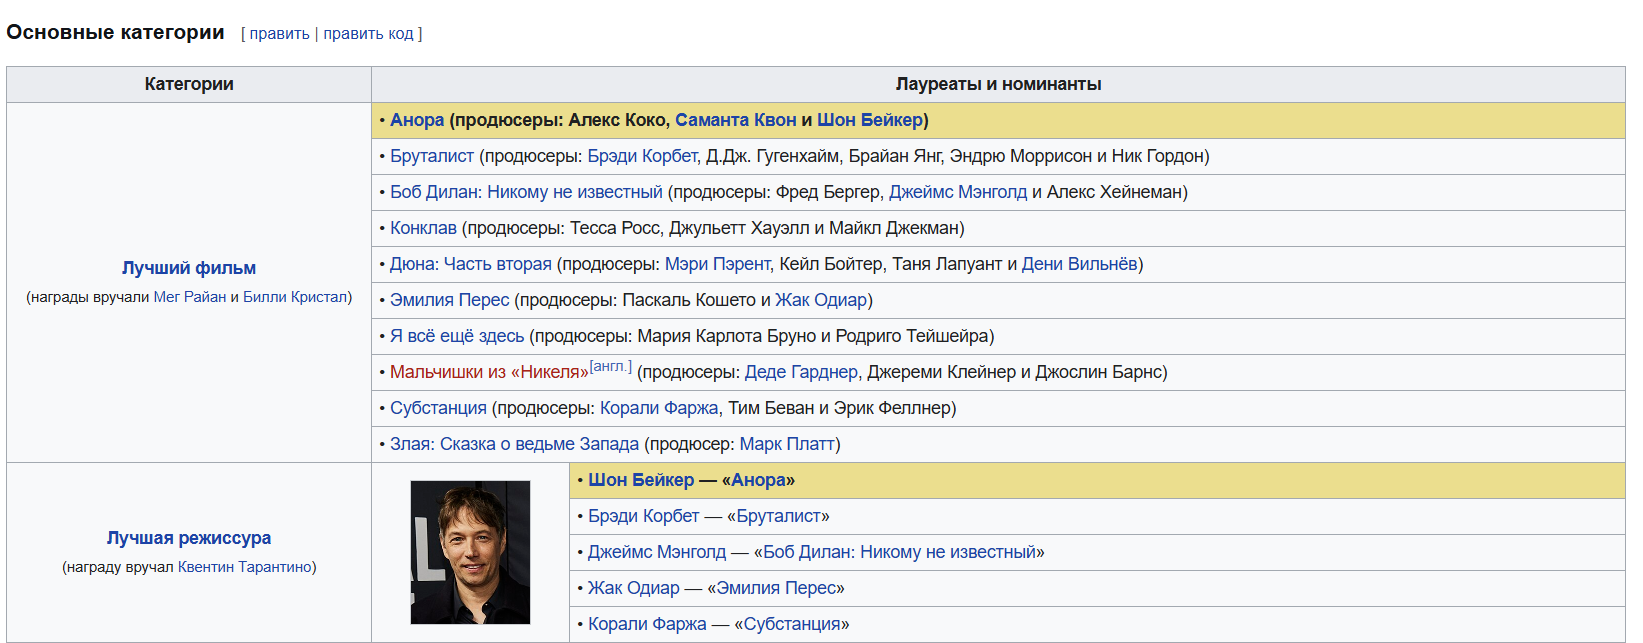Open the «править код» source edit link
Viewport: 1643px width, 643px height.
click(368, 34)
